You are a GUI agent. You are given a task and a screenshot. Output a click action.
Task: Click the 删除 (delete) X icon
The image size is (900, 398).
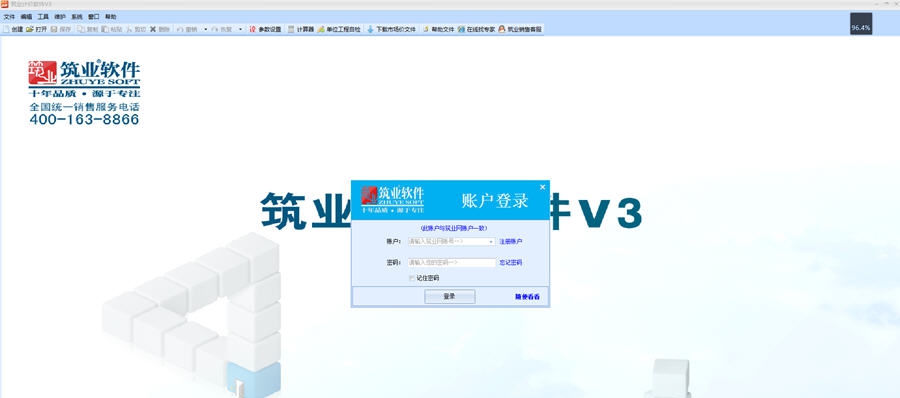point(153,29)
